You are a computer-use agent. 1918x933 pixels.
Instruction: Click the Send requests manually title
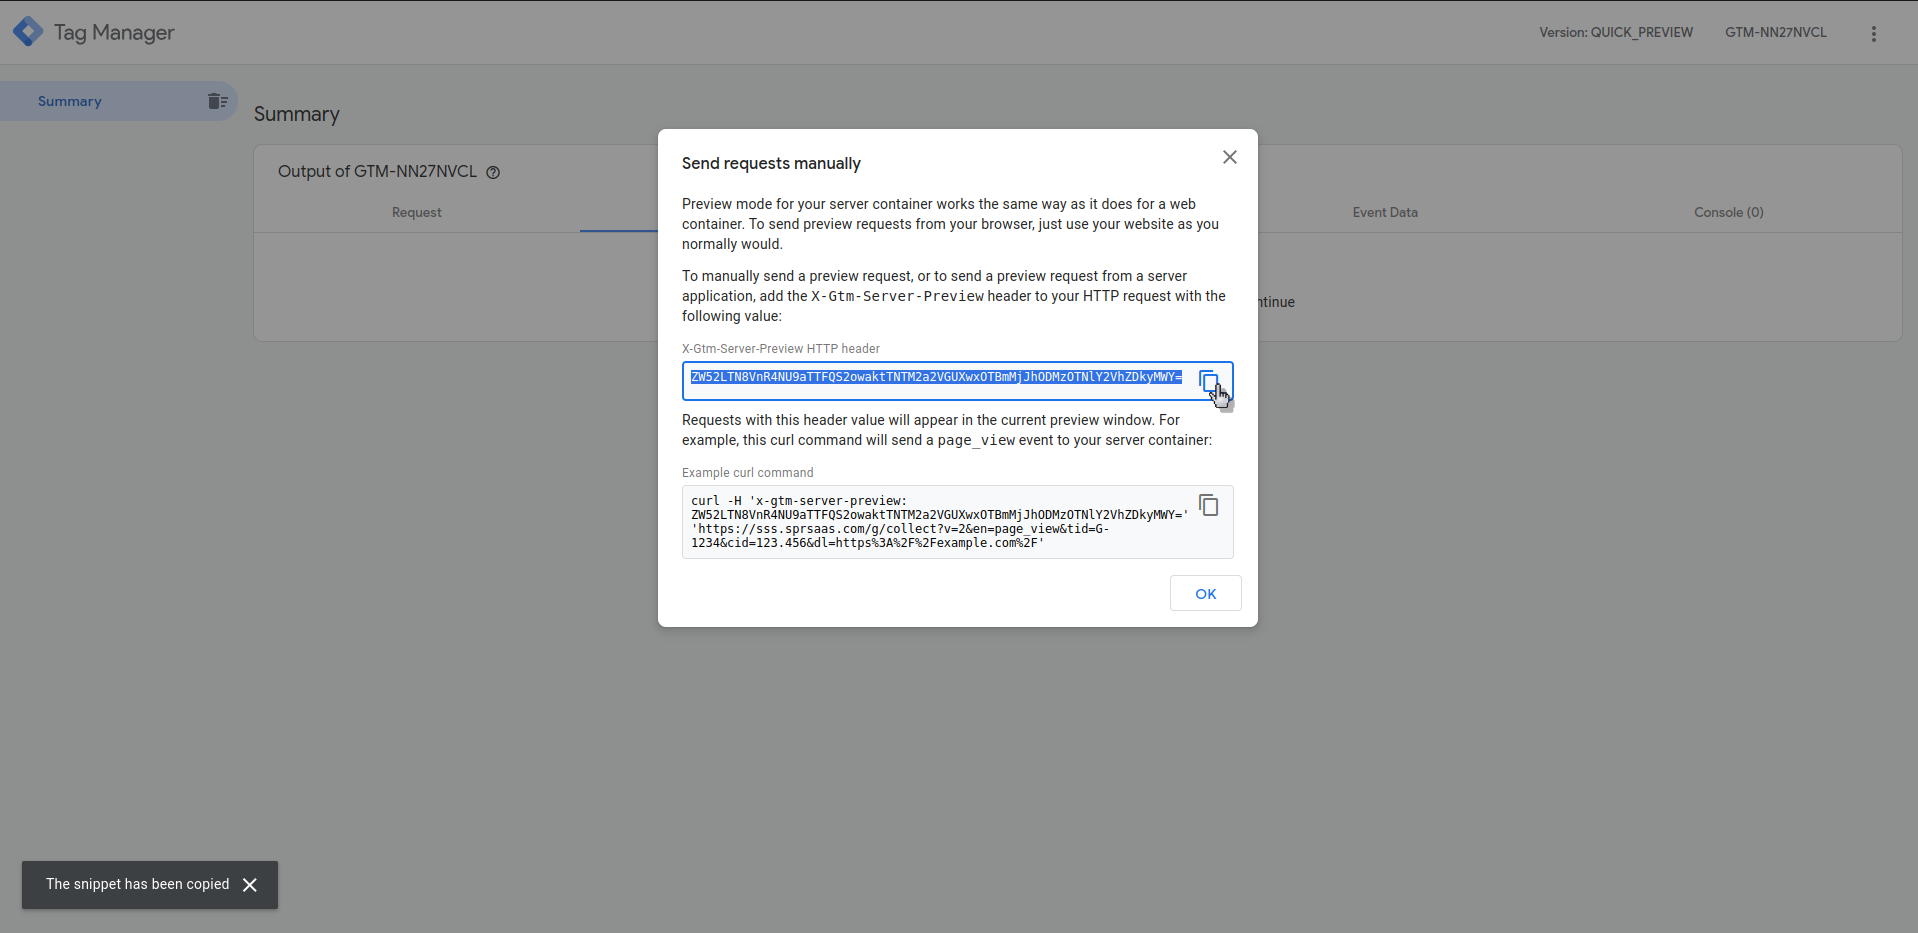click(x=771, y=163)
